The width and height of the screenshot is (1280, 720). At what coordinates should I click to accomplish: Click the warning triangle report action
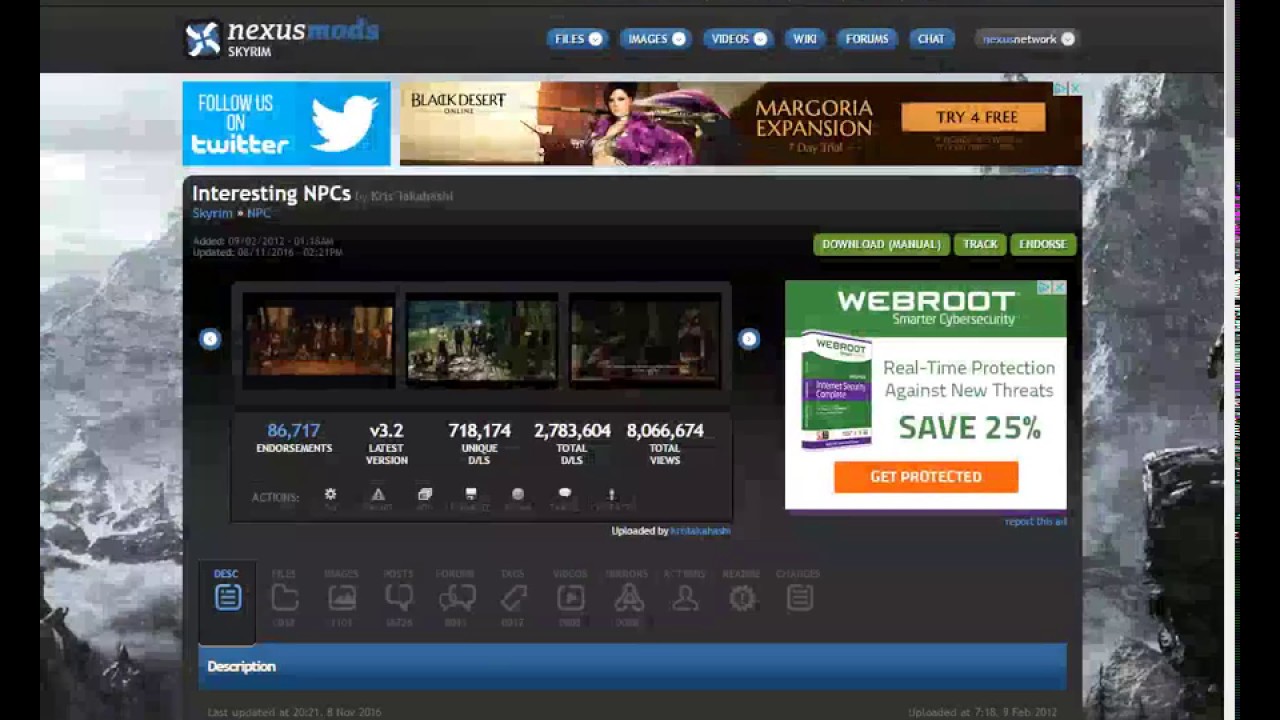[378, 495]
